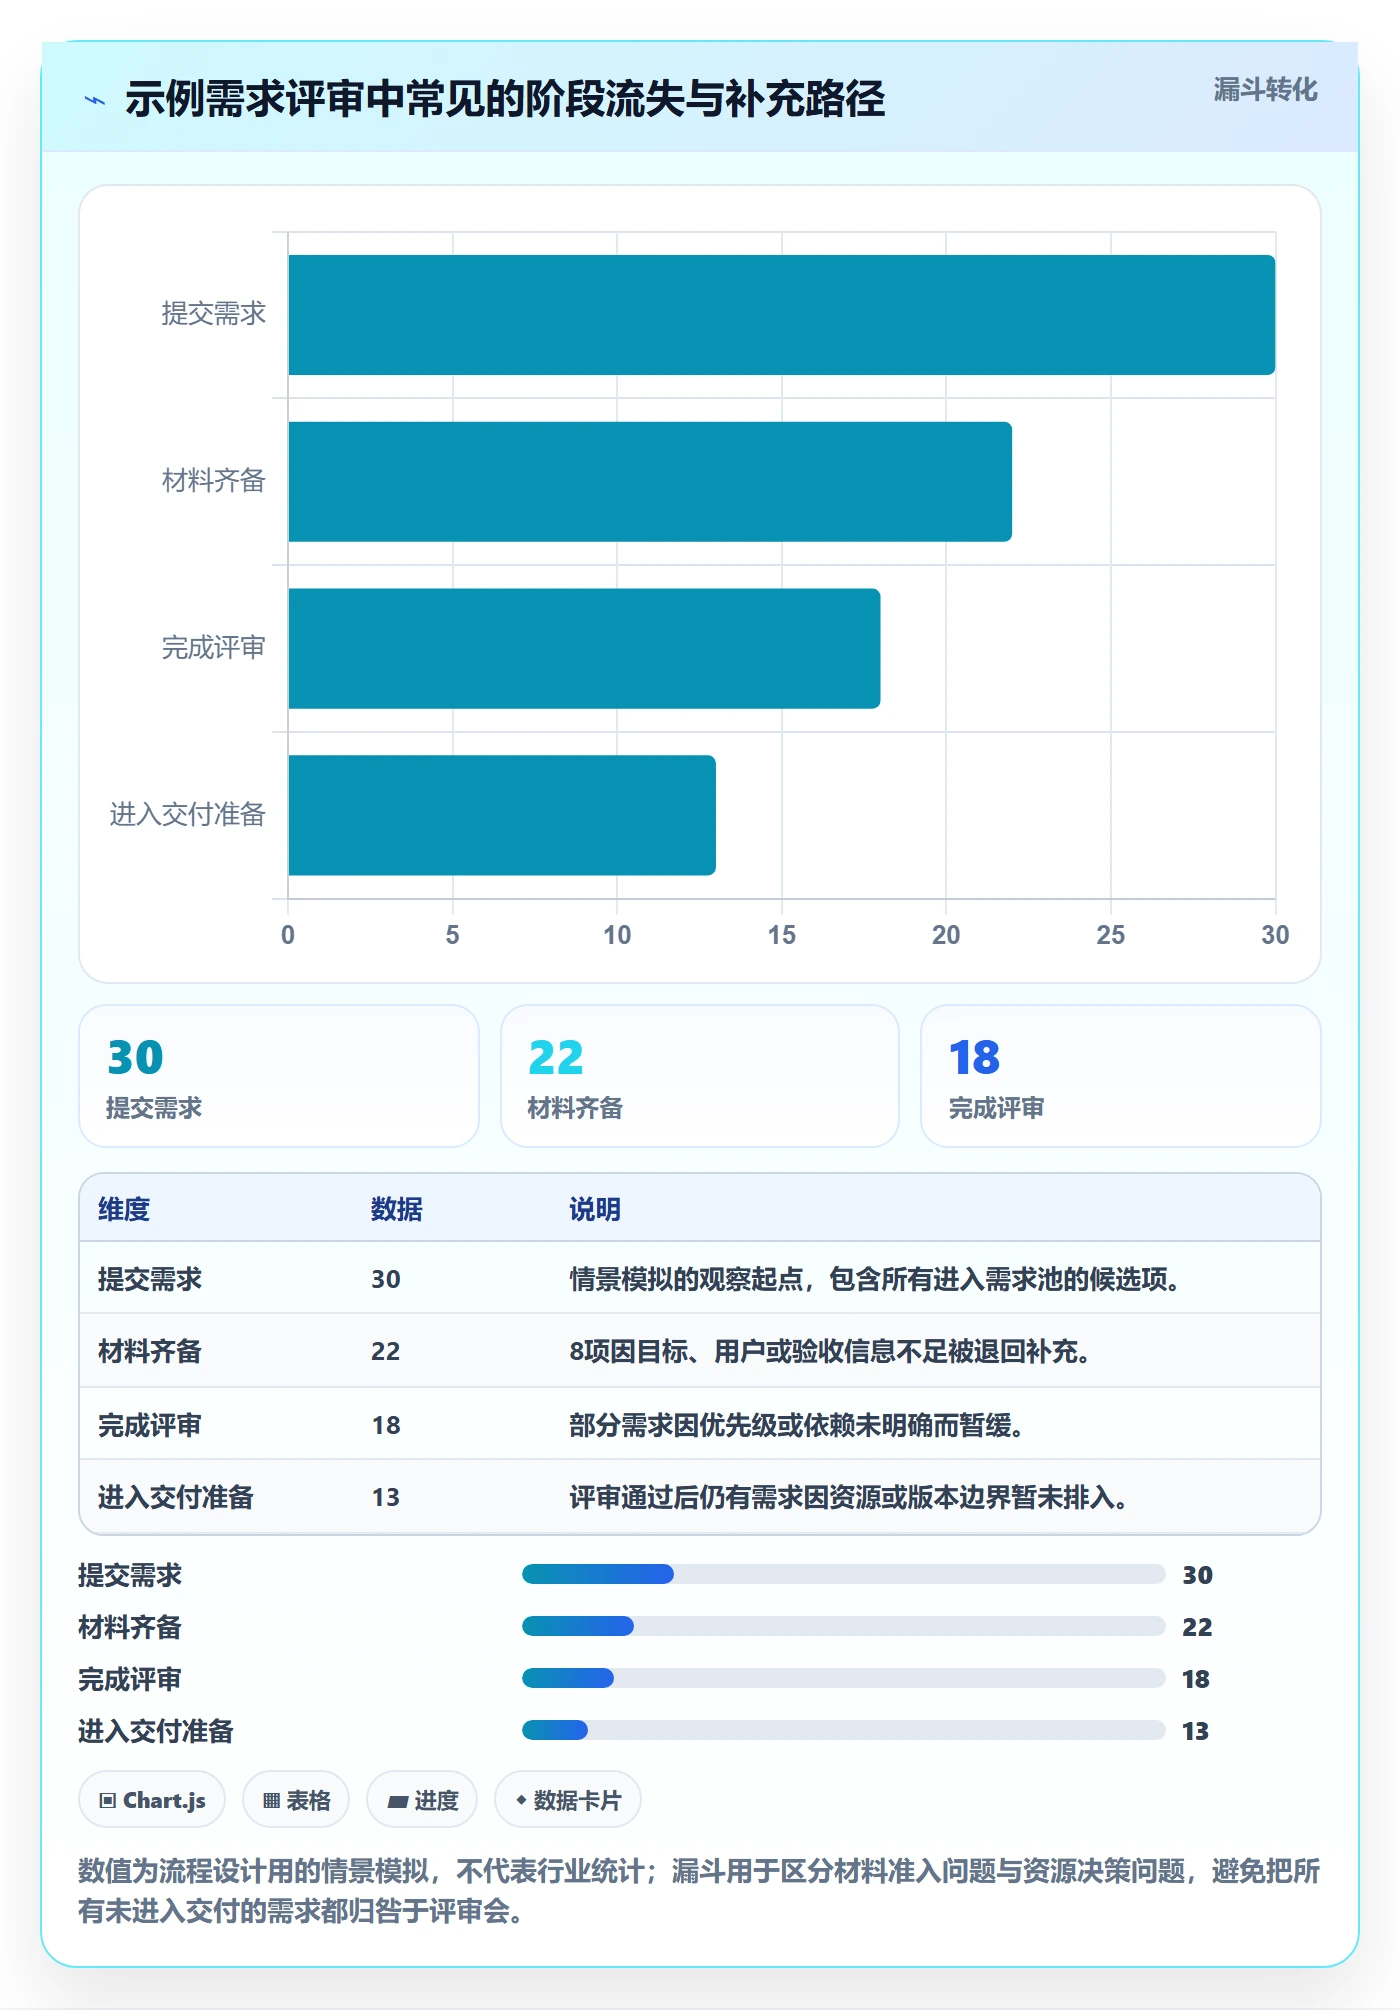
Task: Click the 数据 column header
Action: coord(397,1209)
